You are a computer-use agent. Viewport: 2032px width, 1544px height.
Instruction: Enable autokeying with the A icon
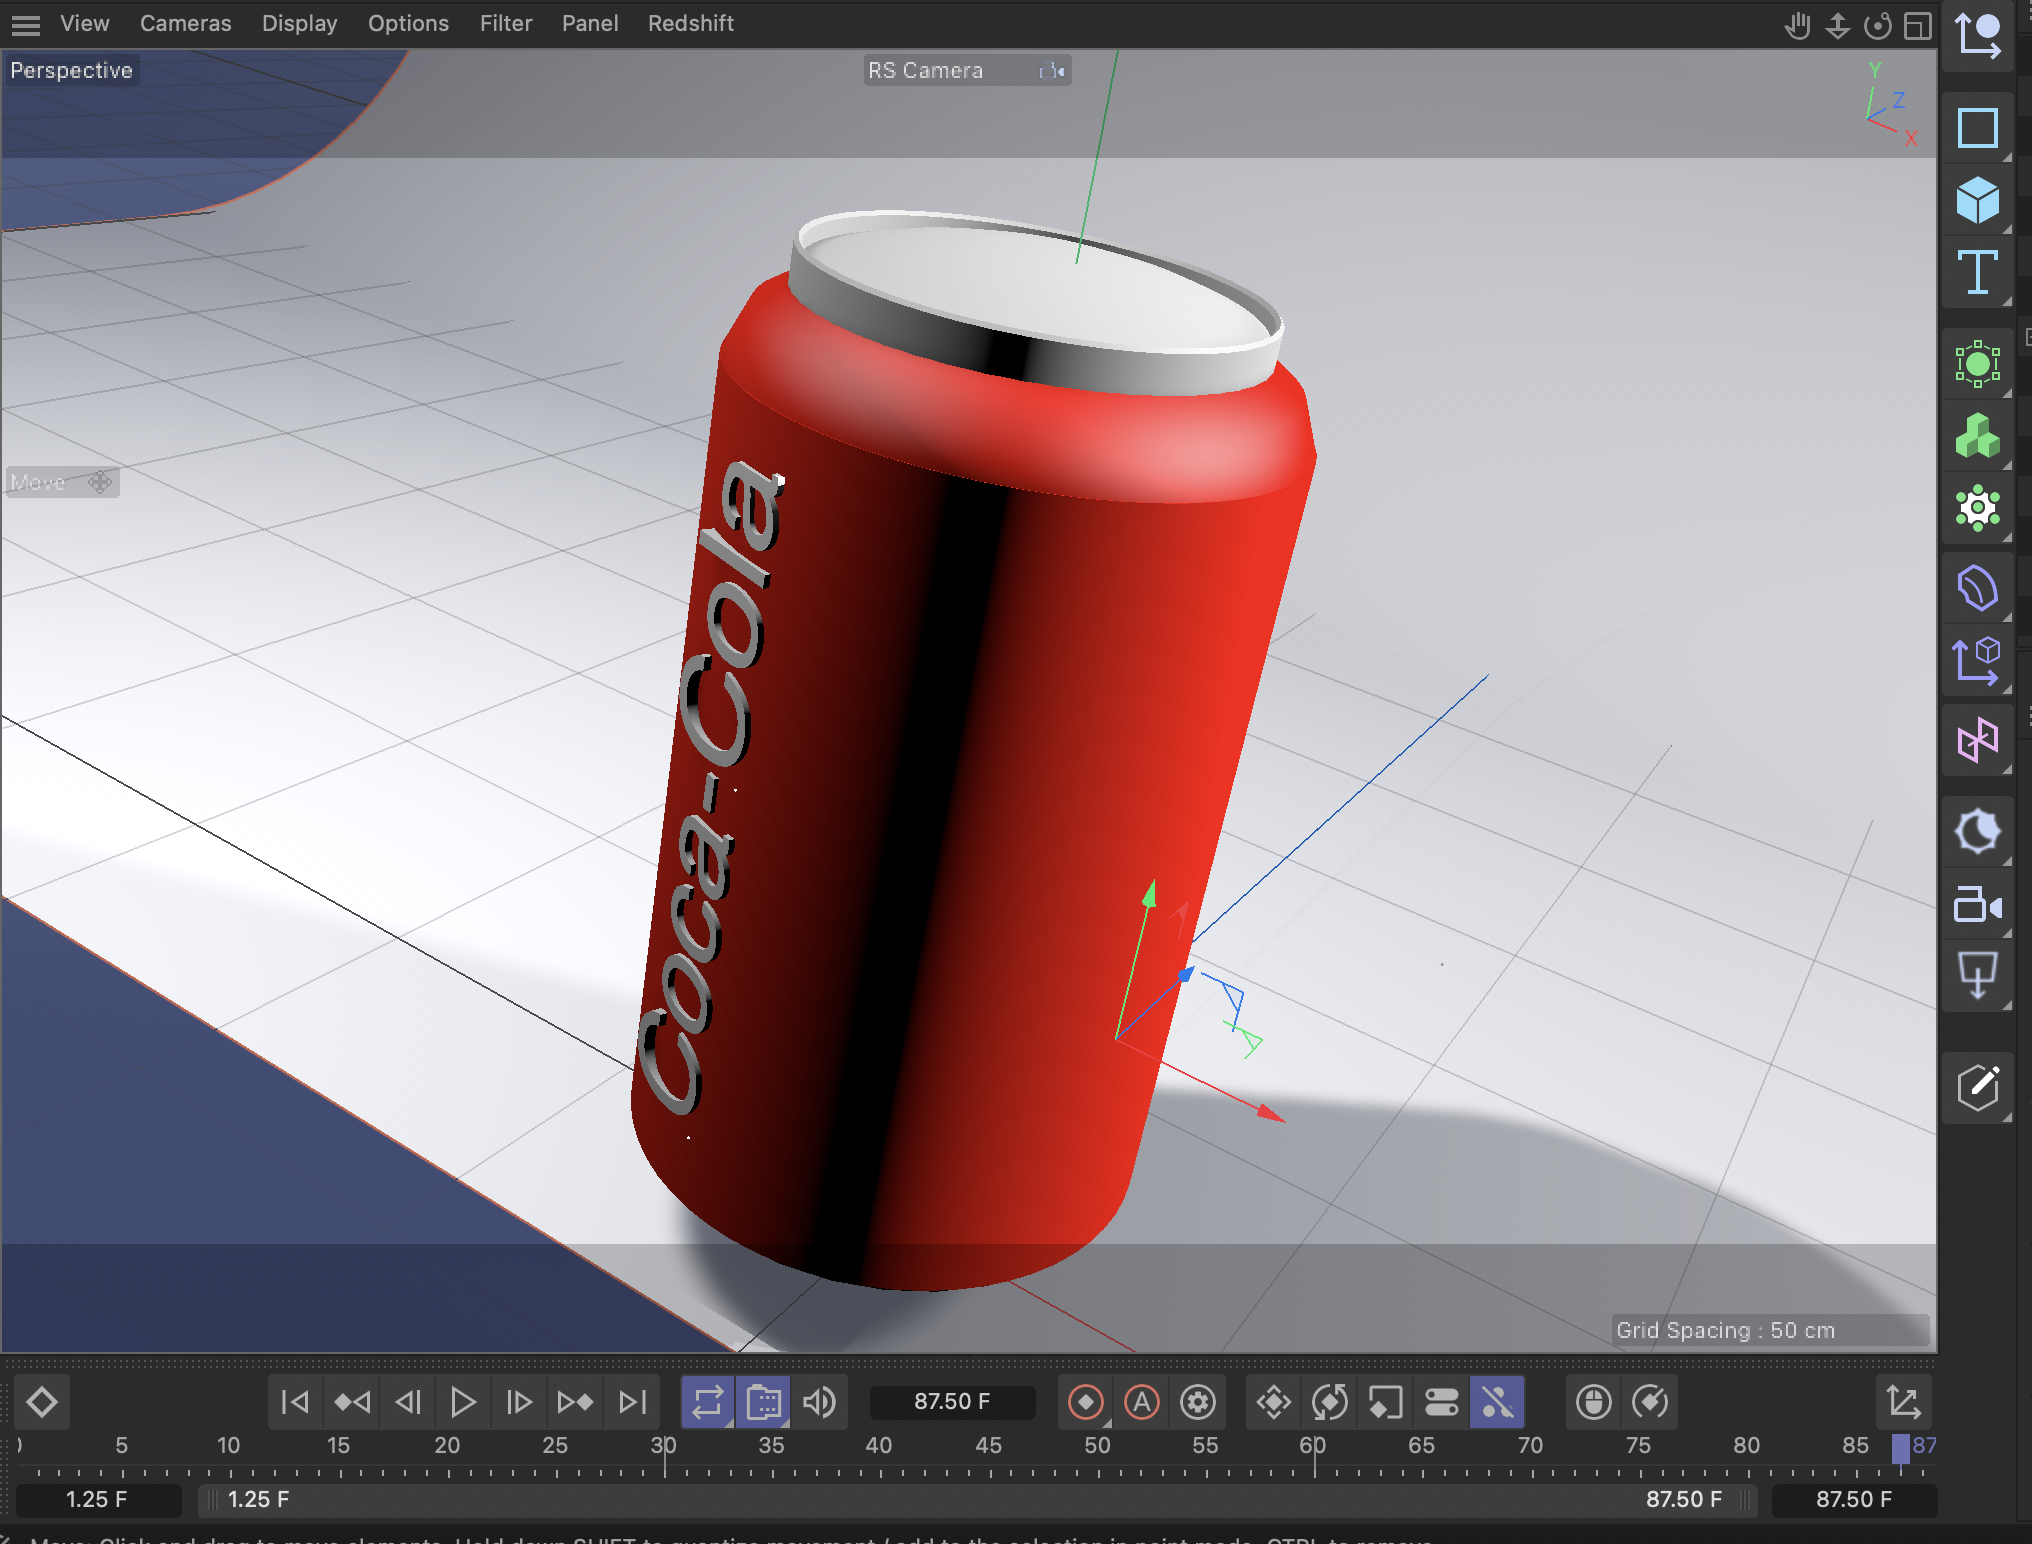click(x=1141, y=1402)
